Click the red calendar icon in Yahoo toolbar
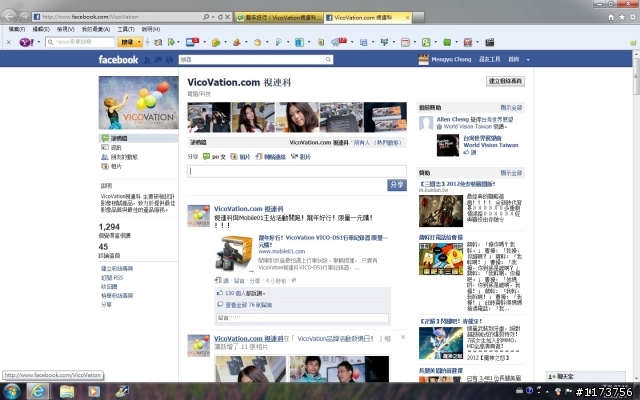The height and width of the screenshot is (400, 640). click(405, 42)
